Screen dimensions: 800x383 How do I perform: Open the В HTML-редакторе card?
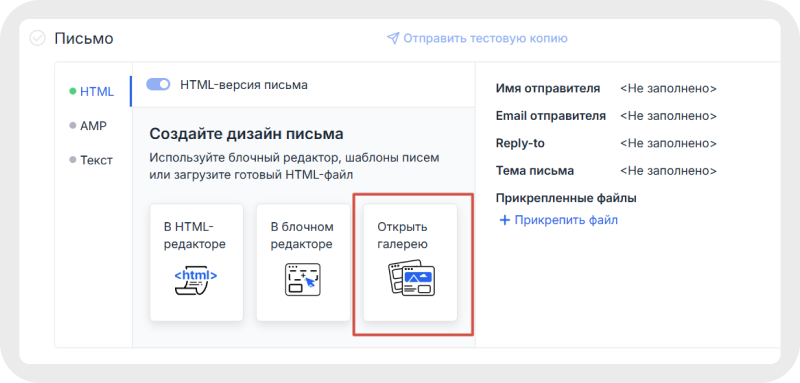coord(196,262)
